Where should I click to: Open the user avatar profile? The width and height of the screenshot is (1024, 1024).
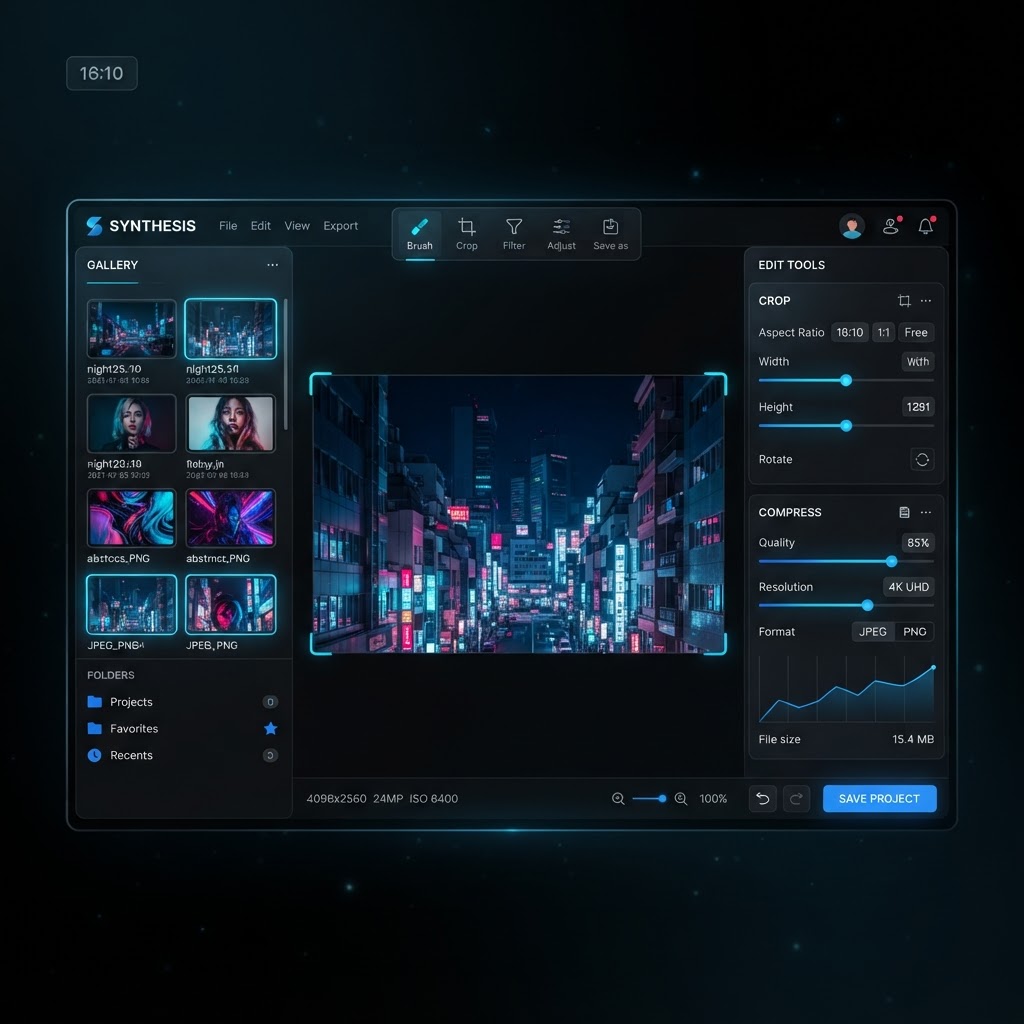[852, 226]
